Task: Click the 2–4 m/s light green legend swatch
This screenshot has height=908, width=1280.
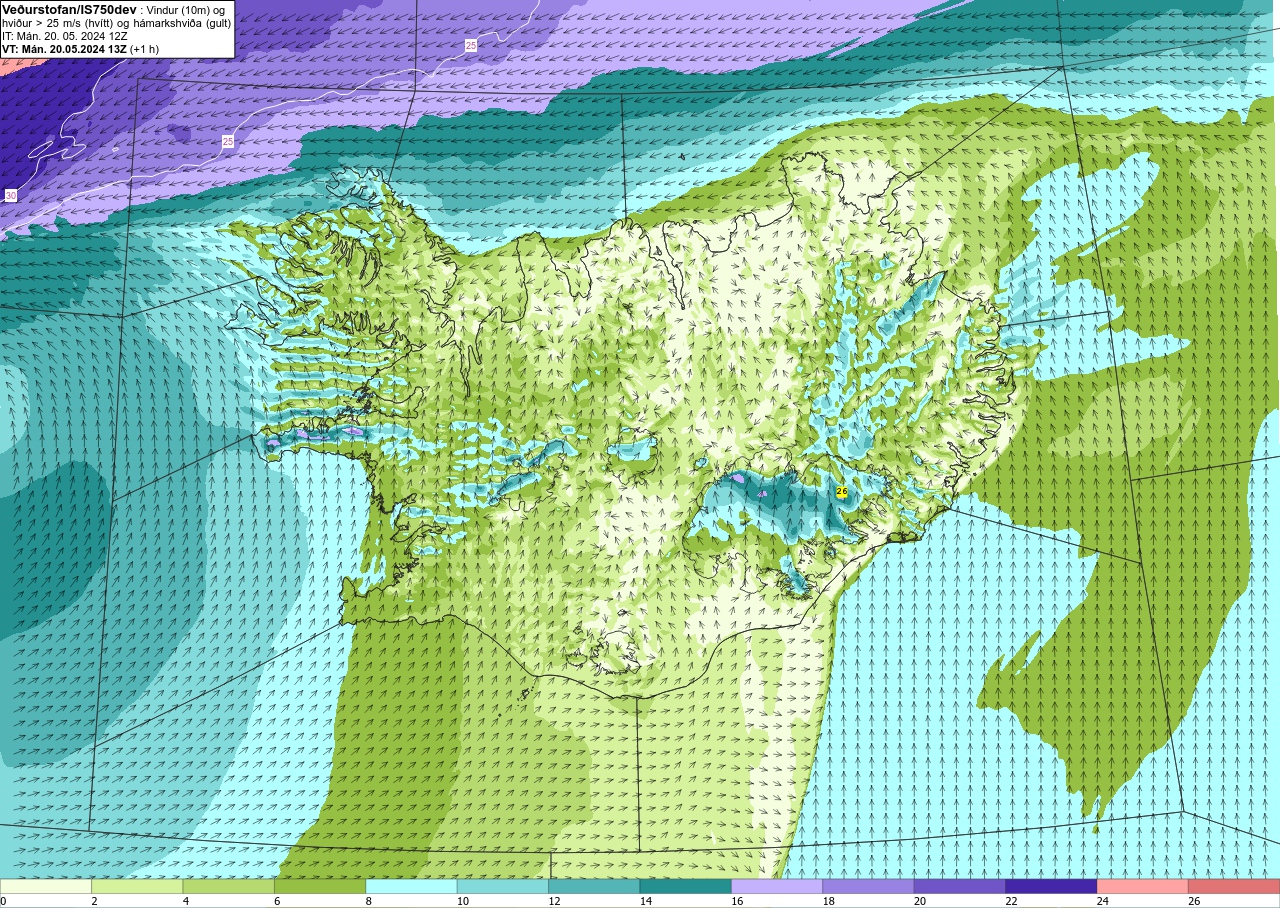Action: 137,886
